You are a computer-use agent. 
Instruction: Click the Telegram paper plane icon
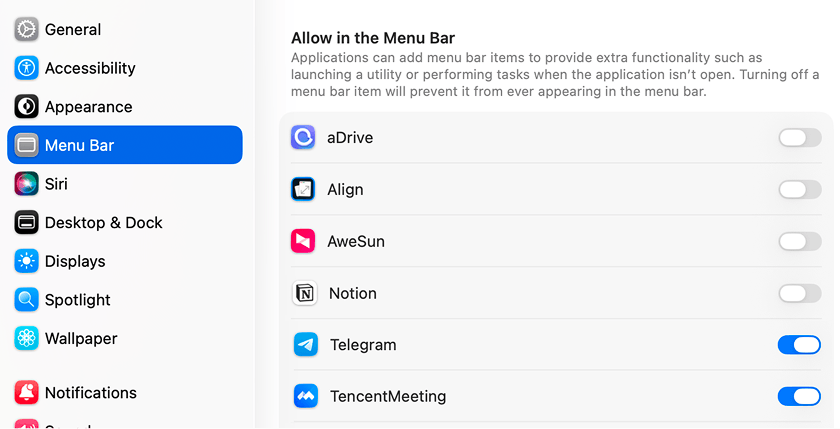[x=306, y=344]
